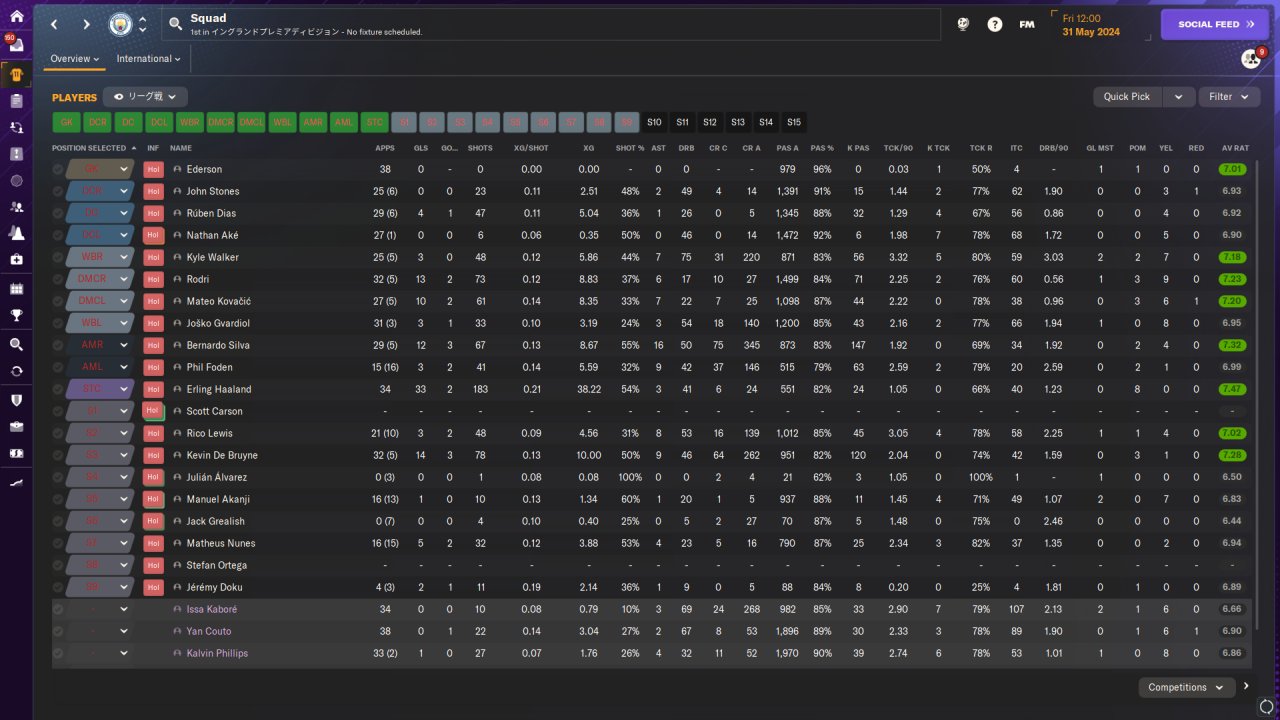Sort by APPS column header

[x=385, y=148]
